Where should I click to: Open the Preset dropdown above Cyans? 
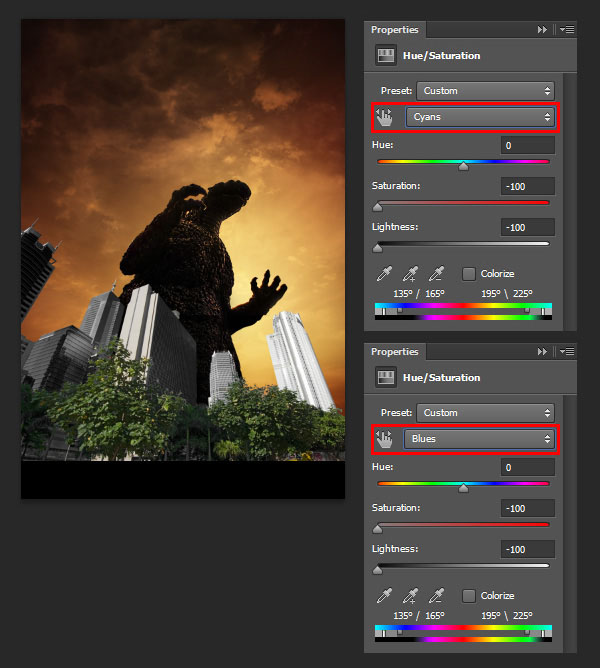click(x=485, y=91)
